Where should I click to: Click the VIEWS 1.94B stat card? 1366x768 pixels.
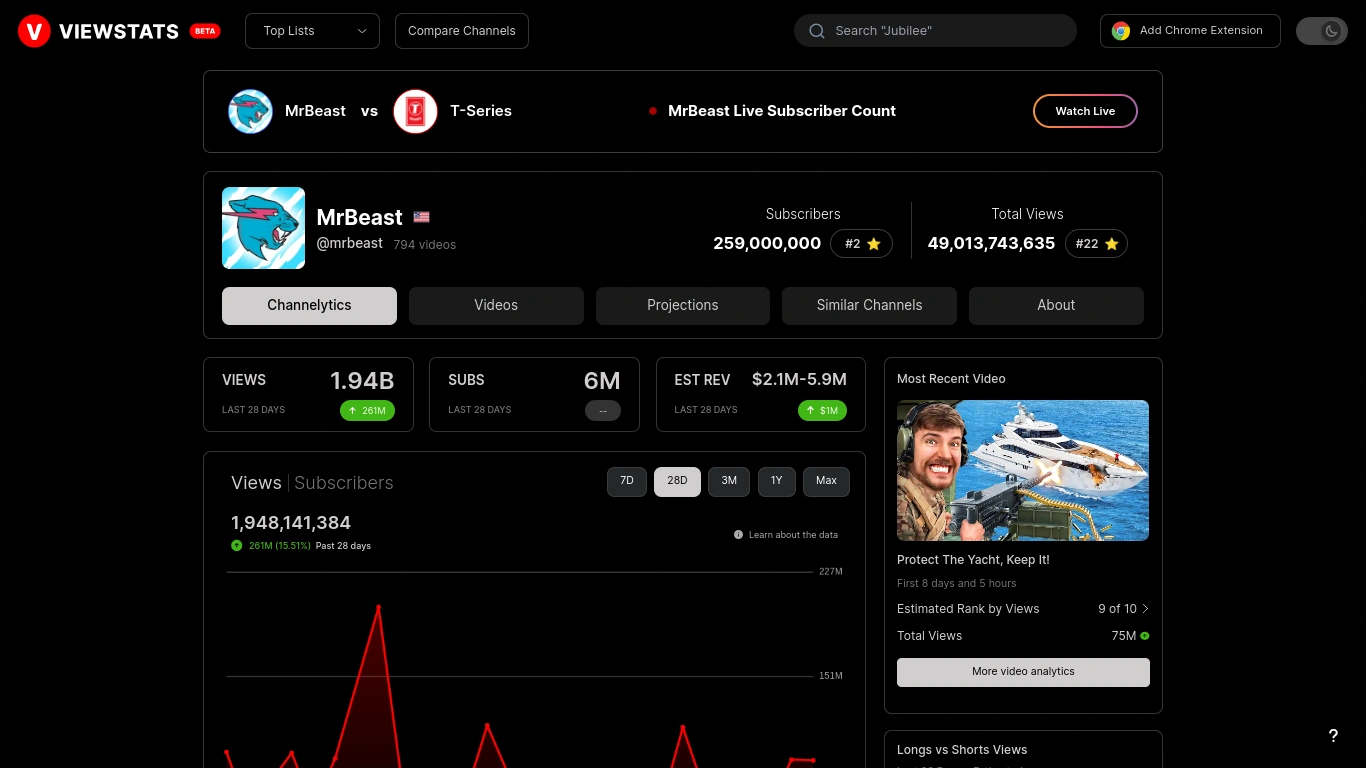click(x=308, y=395)
